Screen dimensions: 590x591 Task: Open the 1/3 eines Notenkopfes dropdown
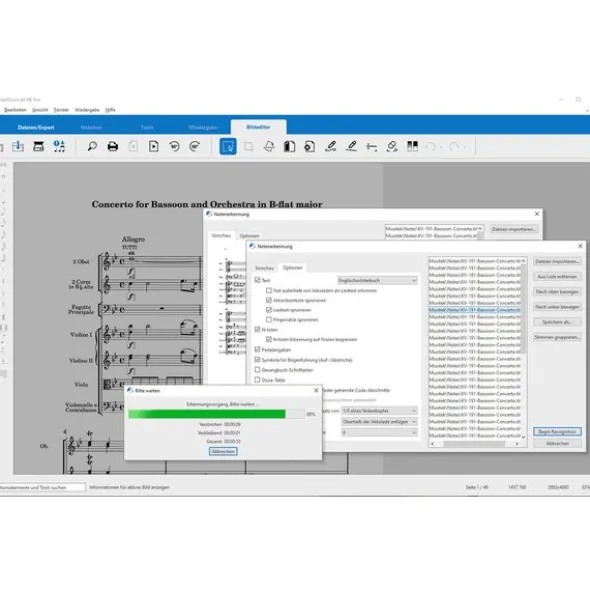(379, 410)
